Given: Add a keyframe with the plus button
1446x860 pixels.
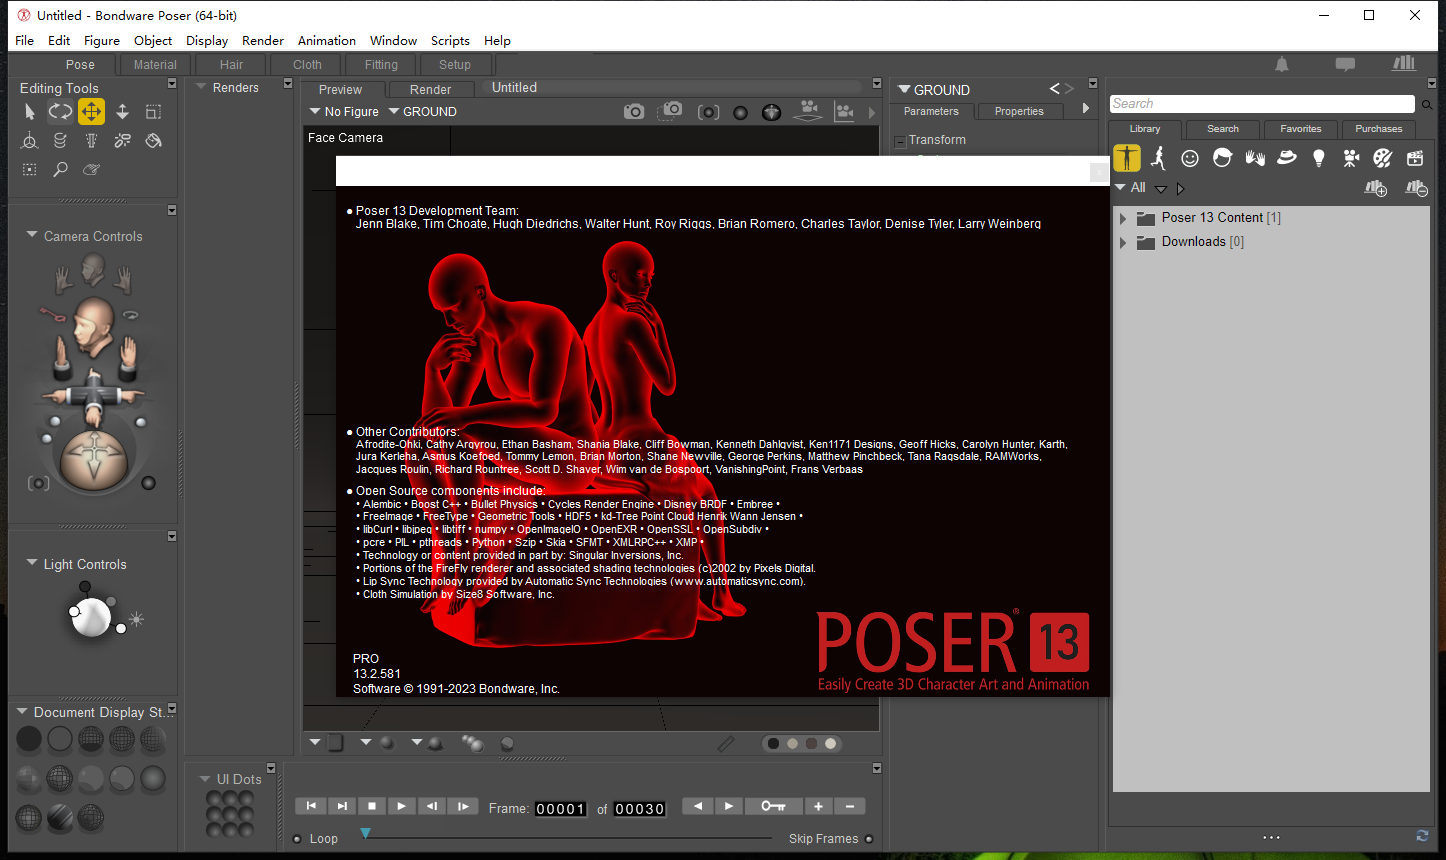Looking at the screenshot, I should tap(818, 806).
